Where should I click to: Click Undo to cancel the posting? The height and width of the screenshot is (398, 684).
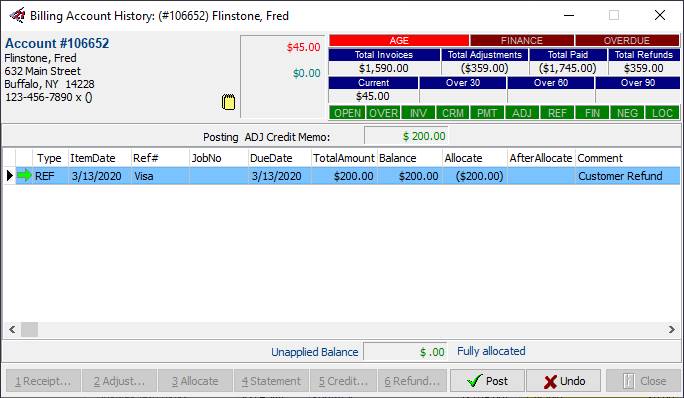[x=564, y=381]
